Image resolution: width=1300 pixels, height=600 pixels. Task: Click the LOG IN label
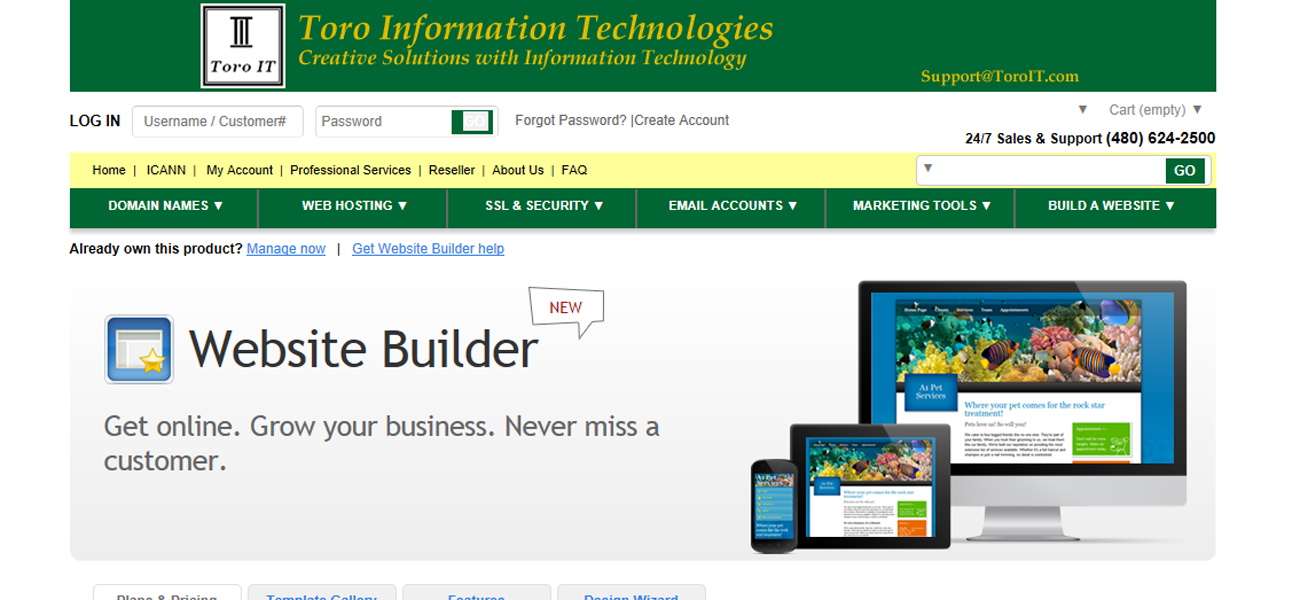(95, 121)
